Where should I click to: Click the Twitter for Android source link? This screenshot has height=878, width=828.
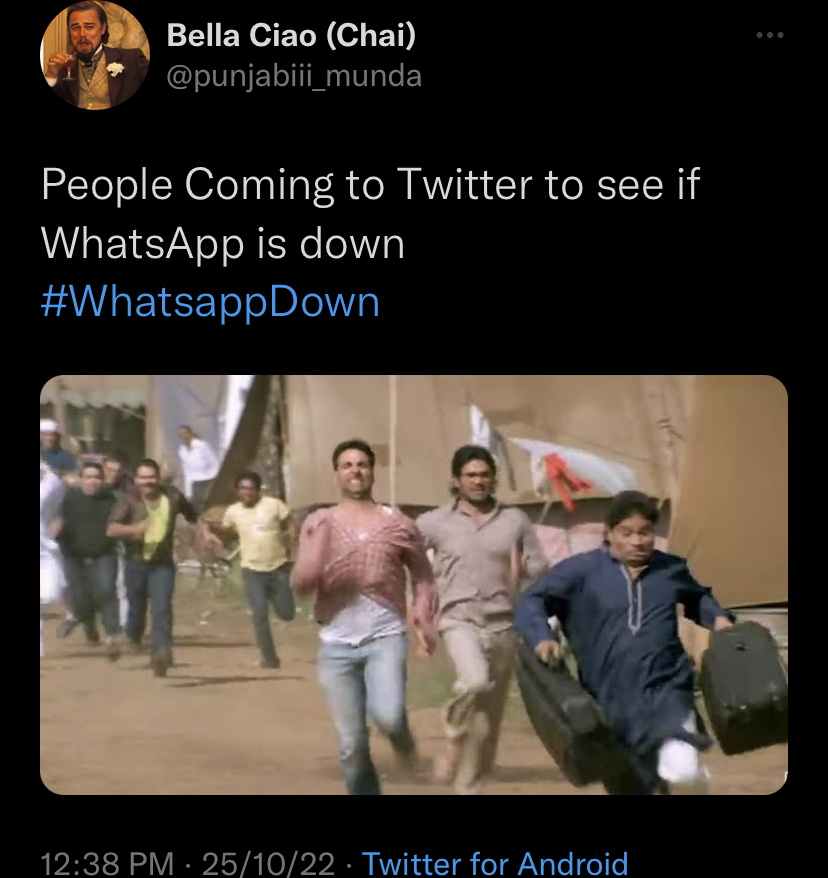[x=495, y=862]
